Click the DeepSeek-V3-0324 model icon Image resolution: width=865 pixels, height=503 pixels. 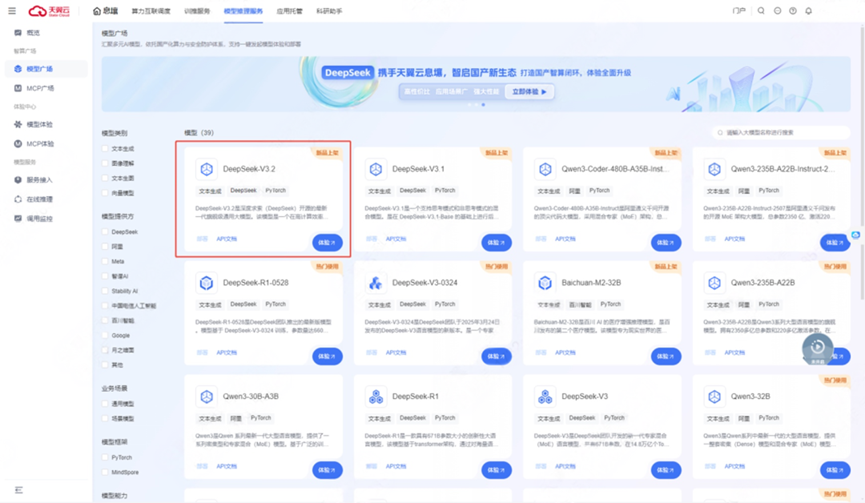coord(376,282)
